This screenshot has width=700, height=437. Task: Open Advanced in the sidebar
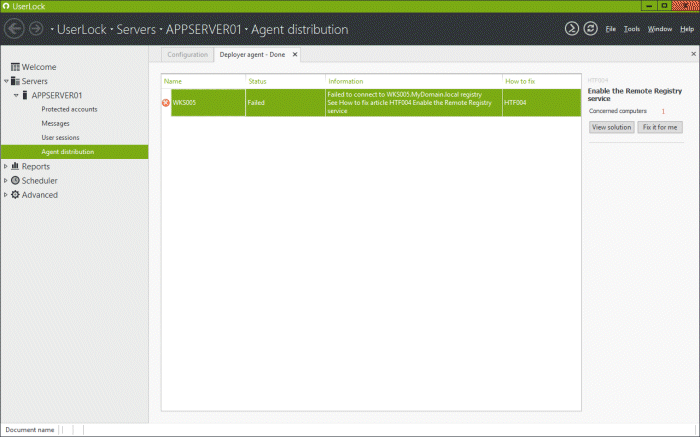39,195
